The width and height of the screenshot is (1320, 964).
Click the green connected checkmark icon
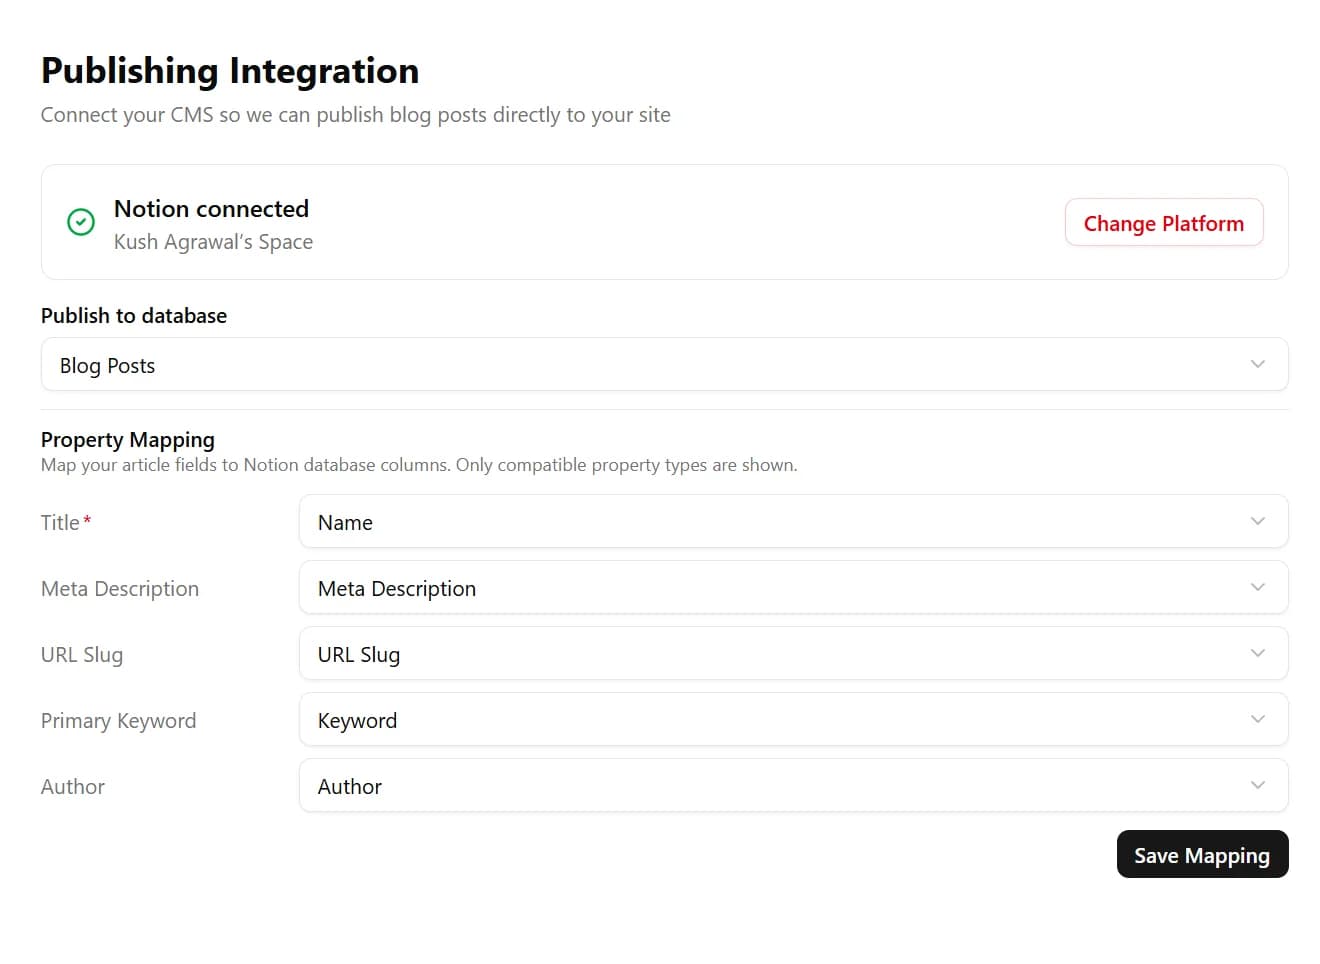[x=81, y=222]
